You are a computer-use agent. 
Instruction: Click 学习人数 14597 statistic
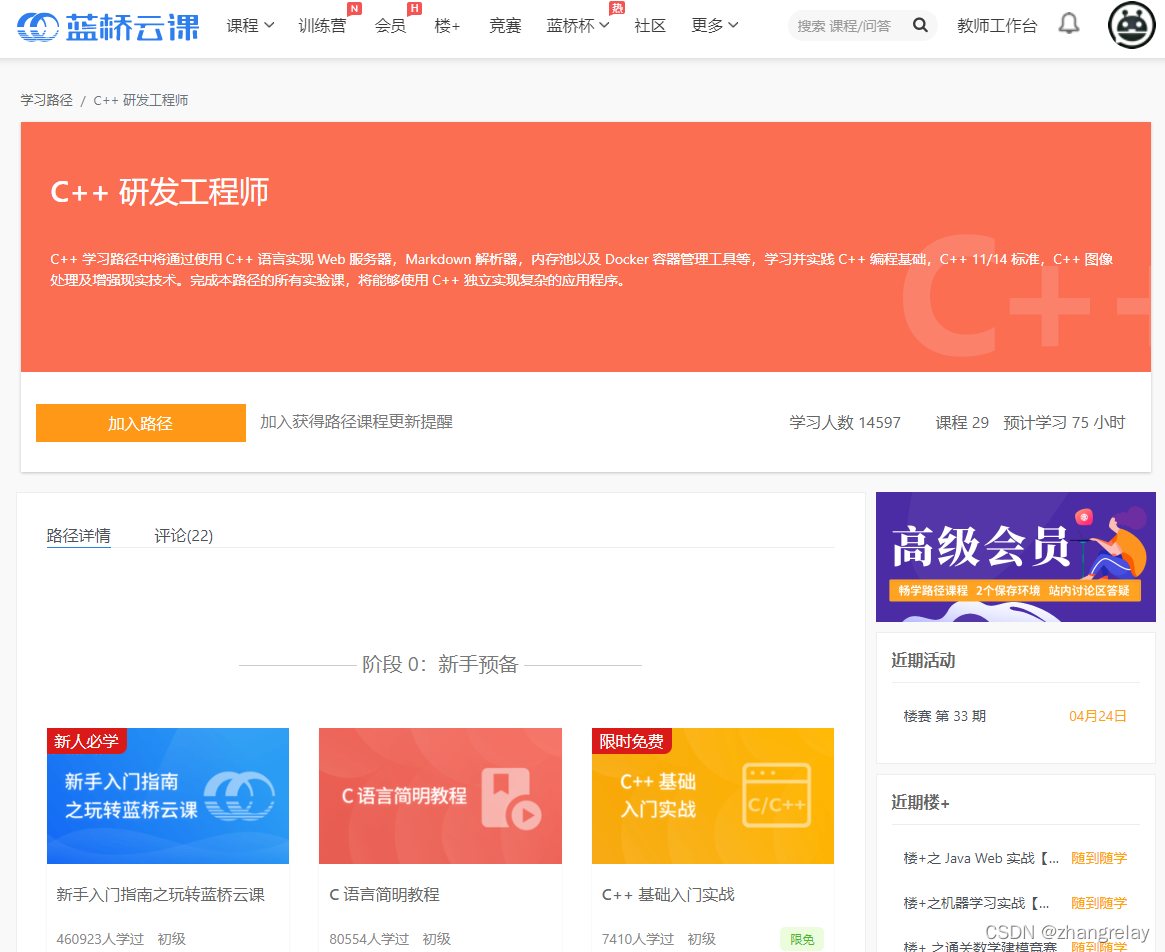coord(845,422)
